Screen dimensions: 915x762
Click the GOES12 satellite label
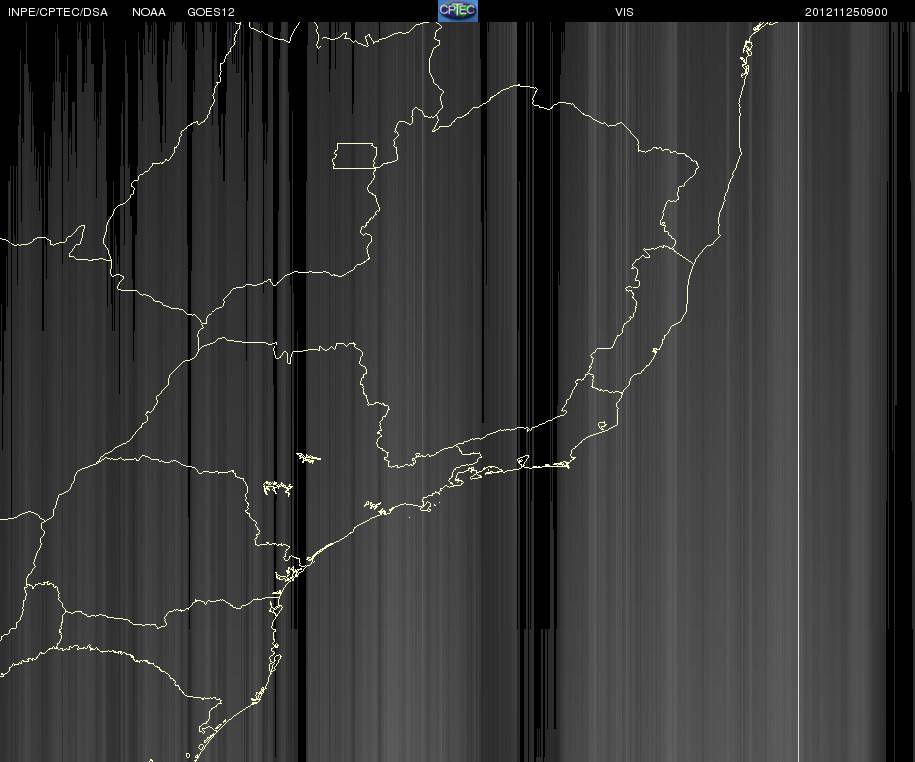point(211,12)
